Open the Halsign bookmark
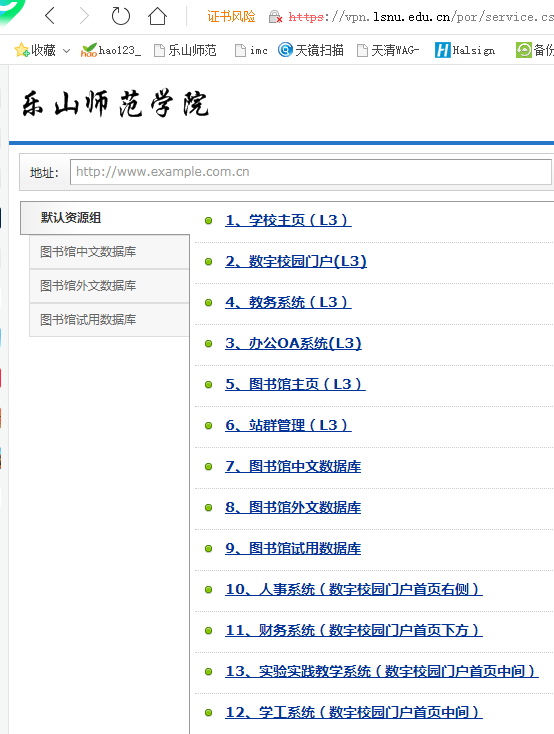 (465, 50)
